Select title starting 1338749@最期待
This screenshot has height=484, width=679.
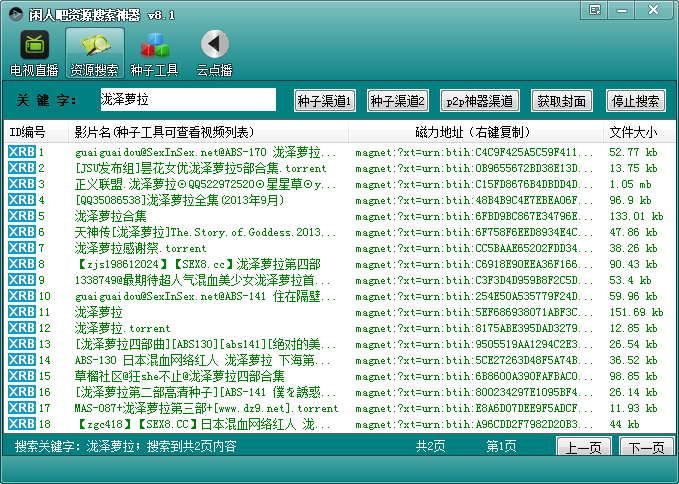pos(202,280)
